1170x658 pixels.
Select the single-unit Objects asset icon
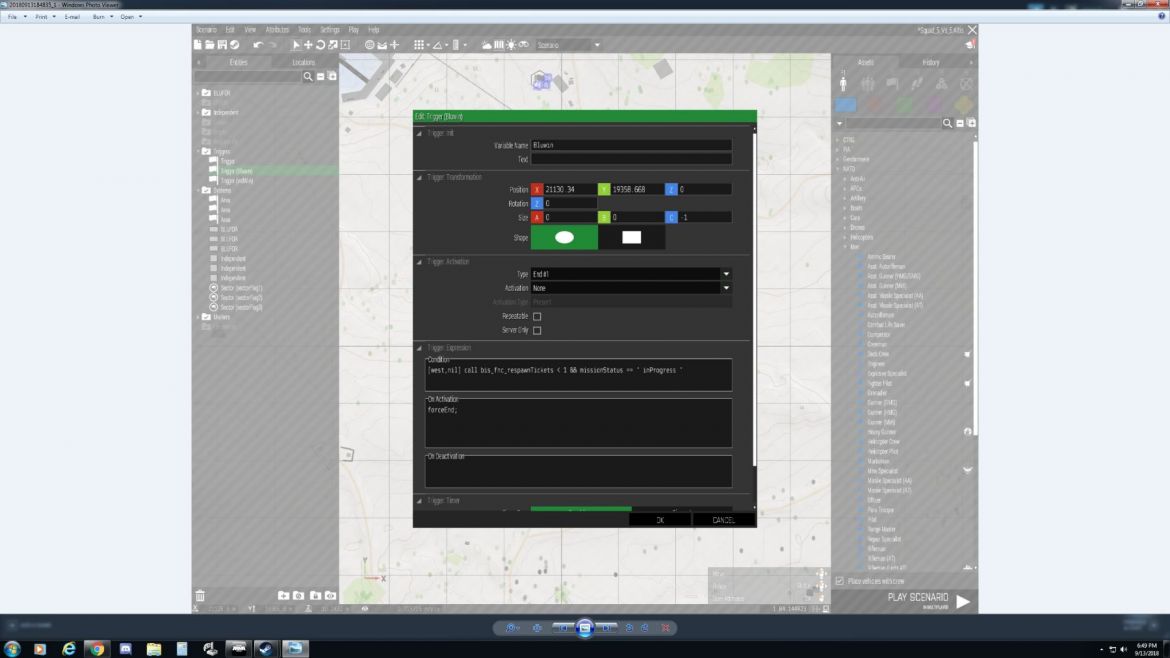click(x=843, y=84)
